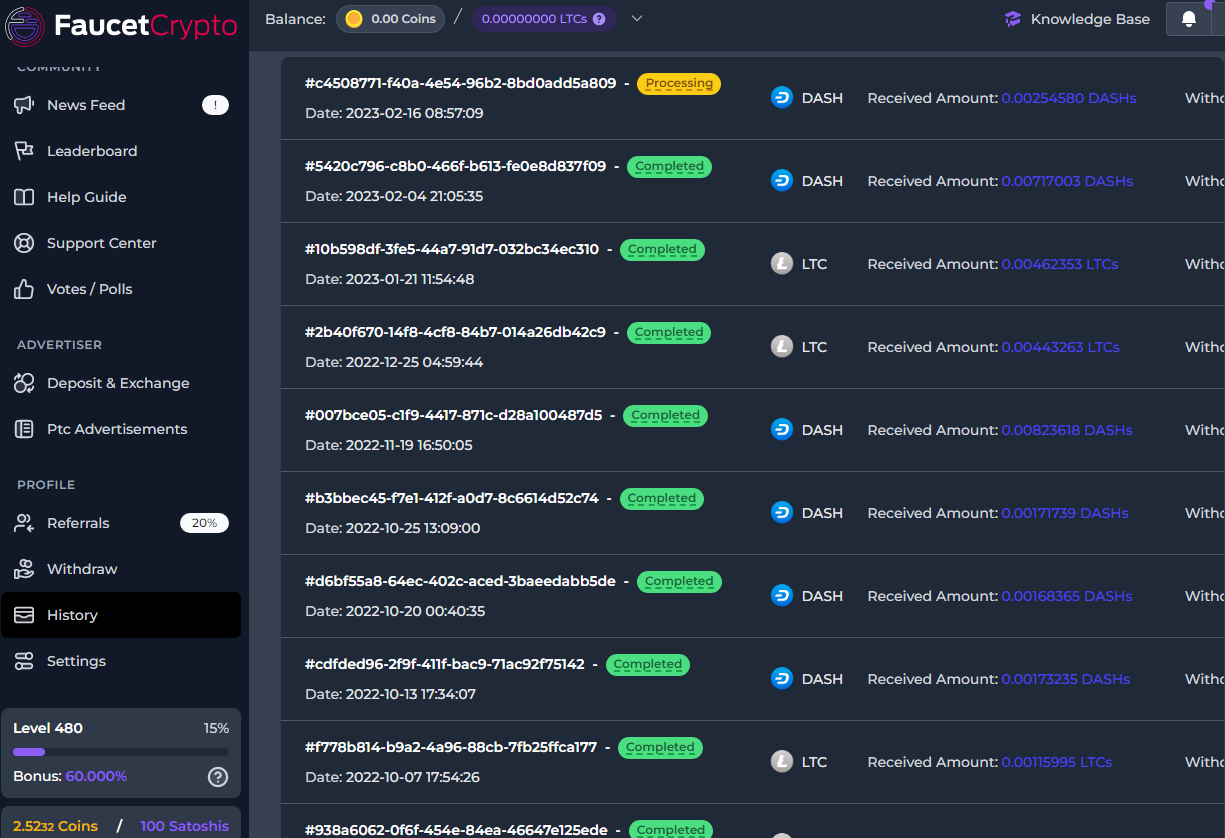Click the 0.00000000 LTCs balance pill
Screen dimensions: 1225x838
pos(544,19)
